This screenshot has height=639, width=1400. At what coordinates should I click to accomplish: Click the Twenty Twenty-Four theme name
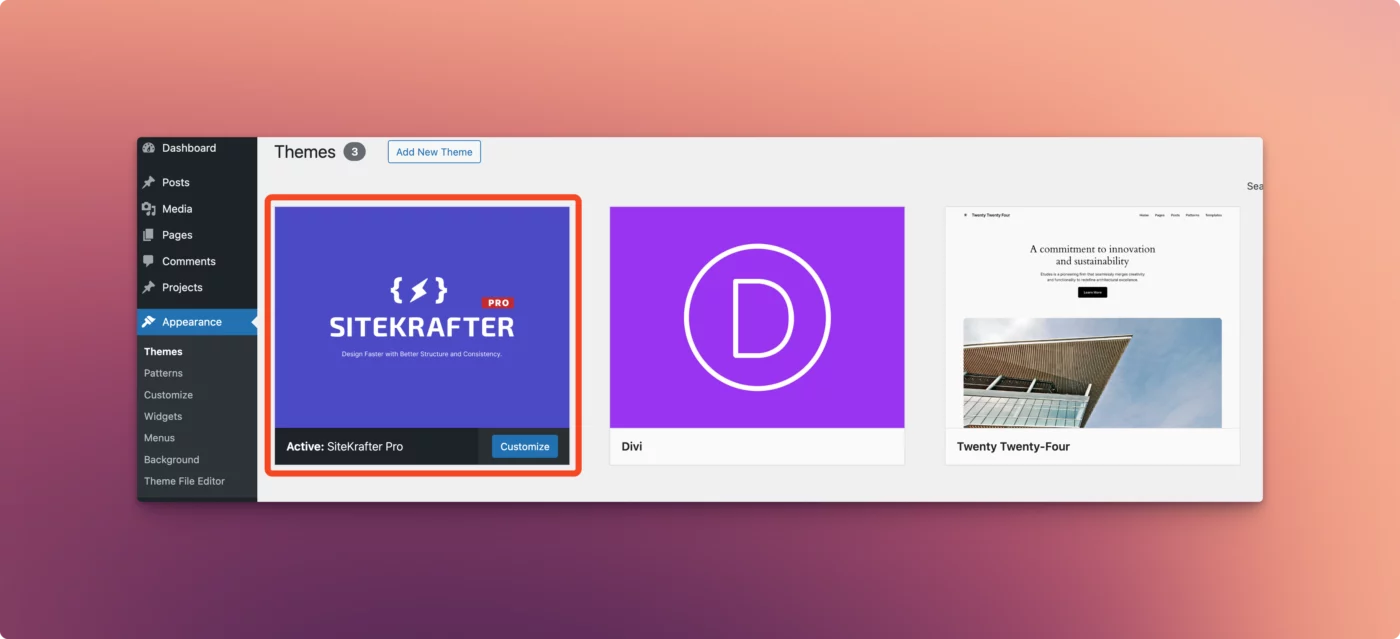click(1013, 447)
